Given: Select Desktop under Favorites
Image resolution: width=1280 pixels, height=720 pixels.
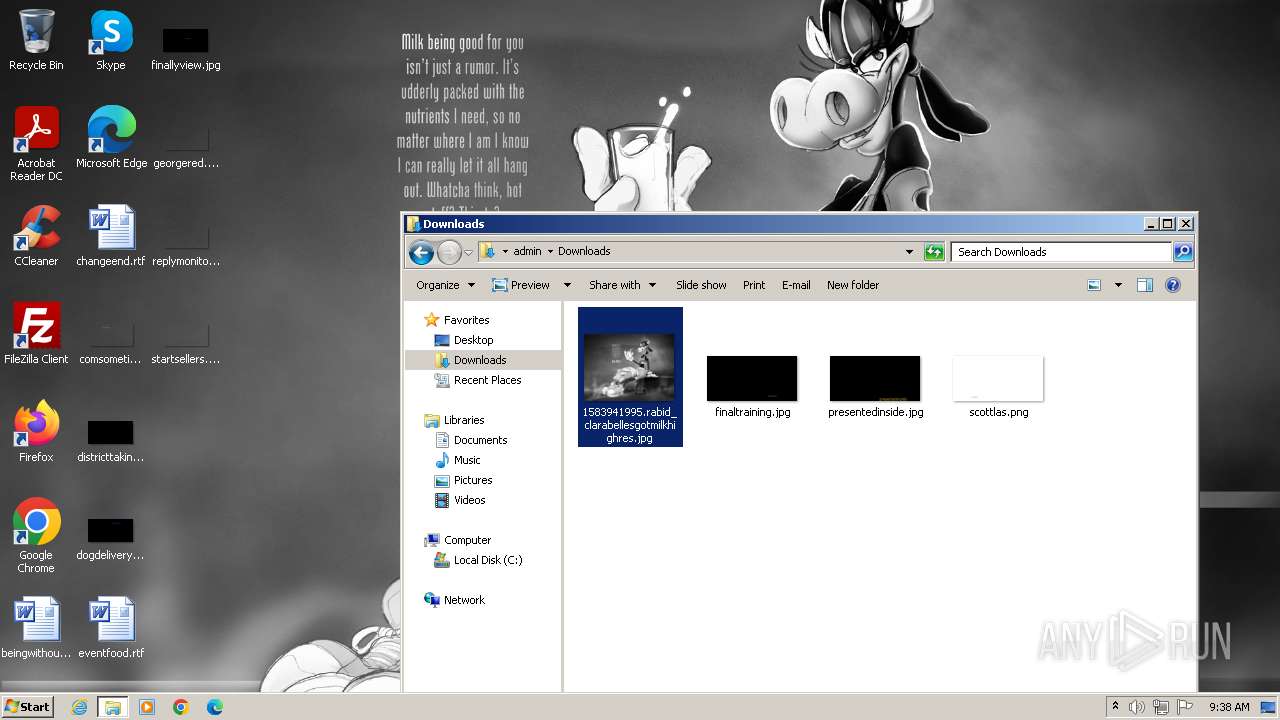Looking at the screenshot, I should point(473,340).
